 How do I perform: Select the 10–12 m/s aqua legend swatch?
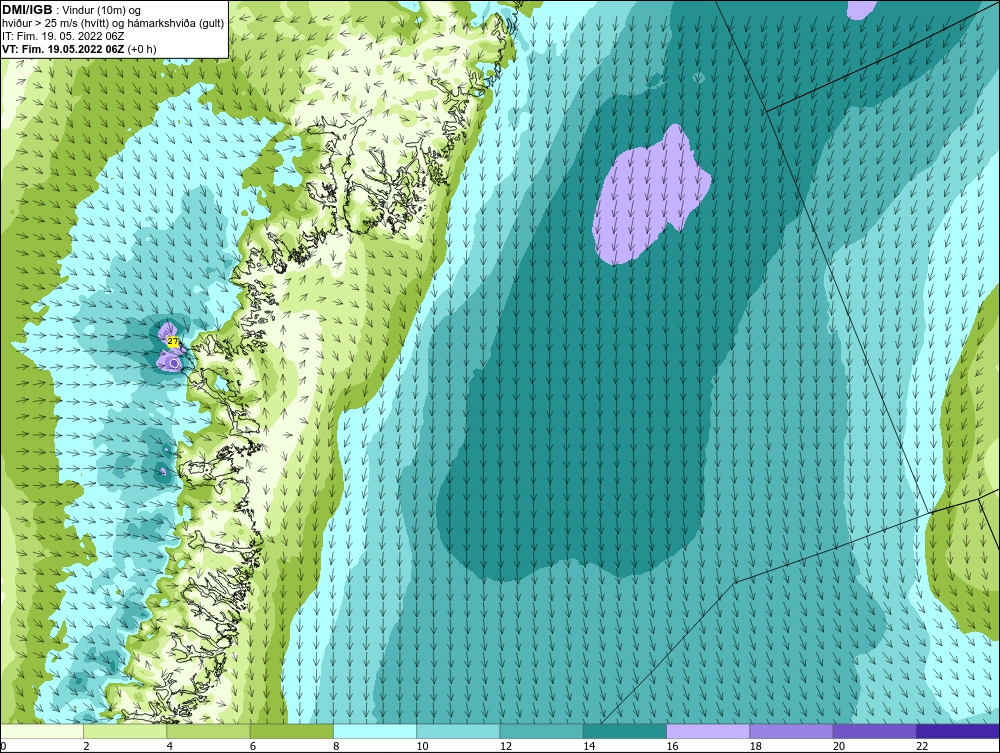[x=458, y=731]
